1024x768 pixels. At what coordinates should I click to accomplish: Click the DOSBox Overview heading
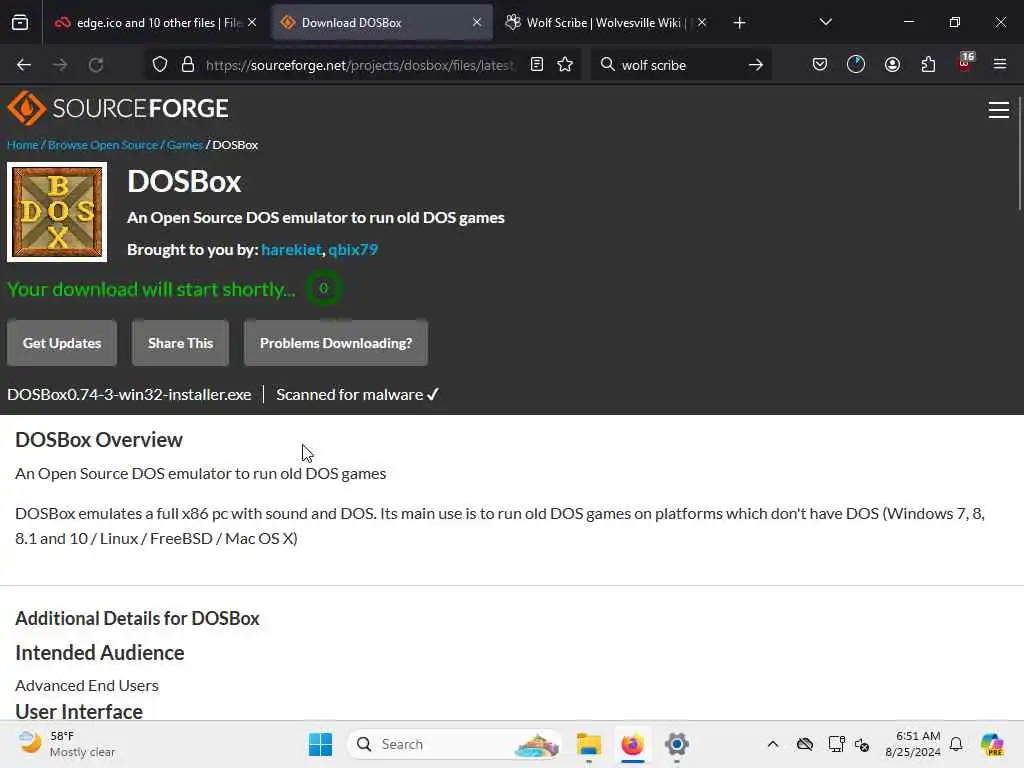click(99, 440)
